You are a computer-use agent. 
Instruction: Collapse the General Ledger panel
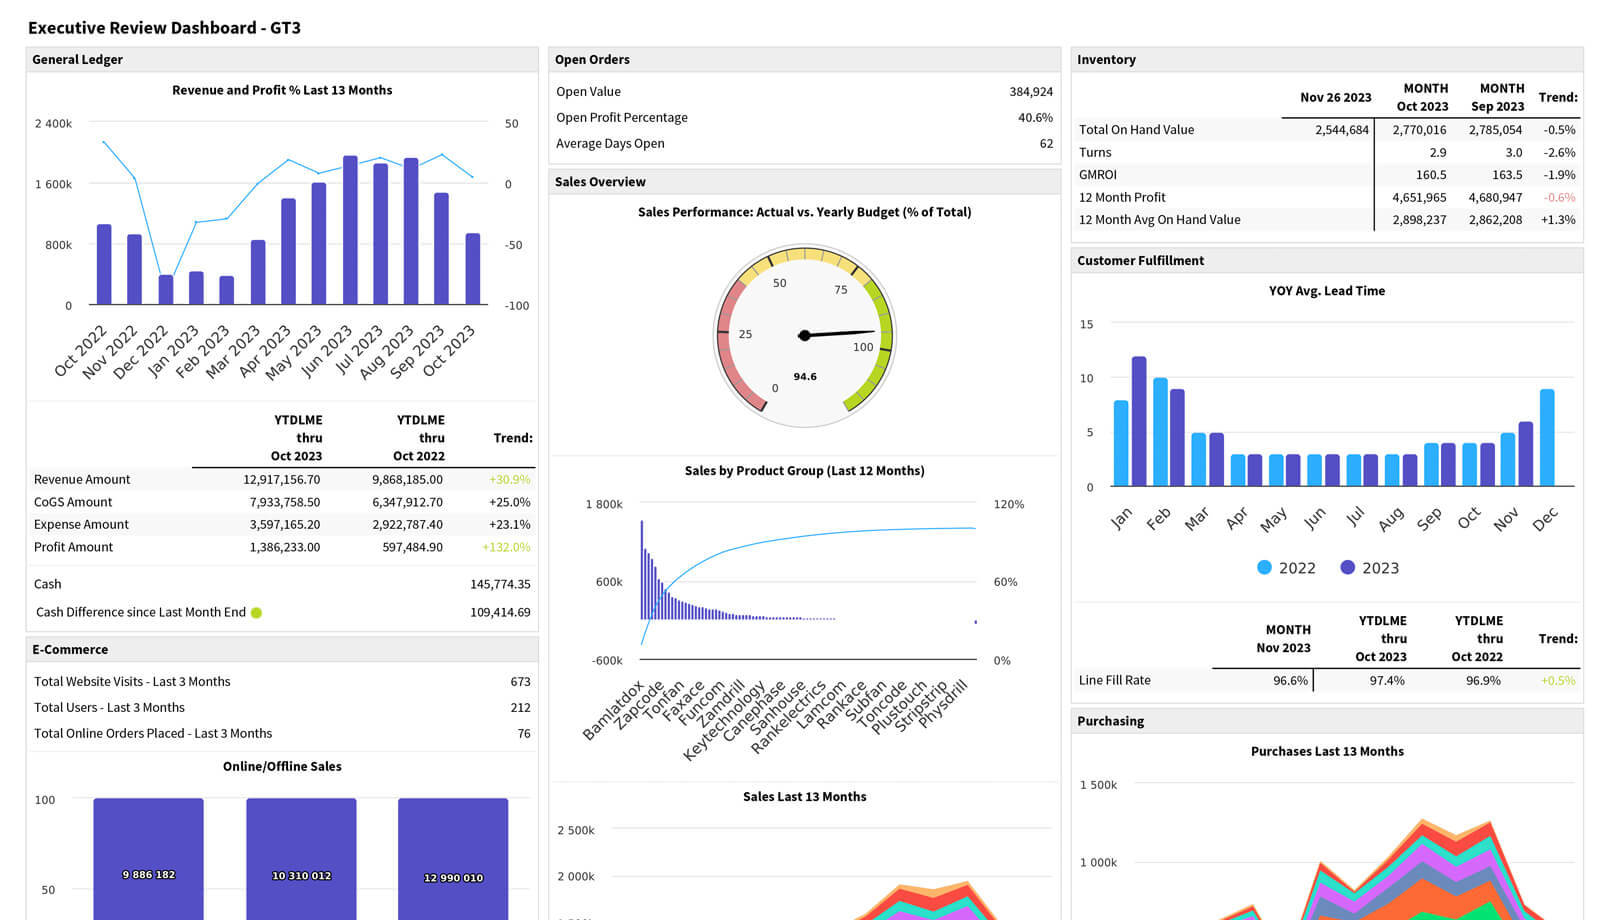pyautogui.click(x=77, y=60)
